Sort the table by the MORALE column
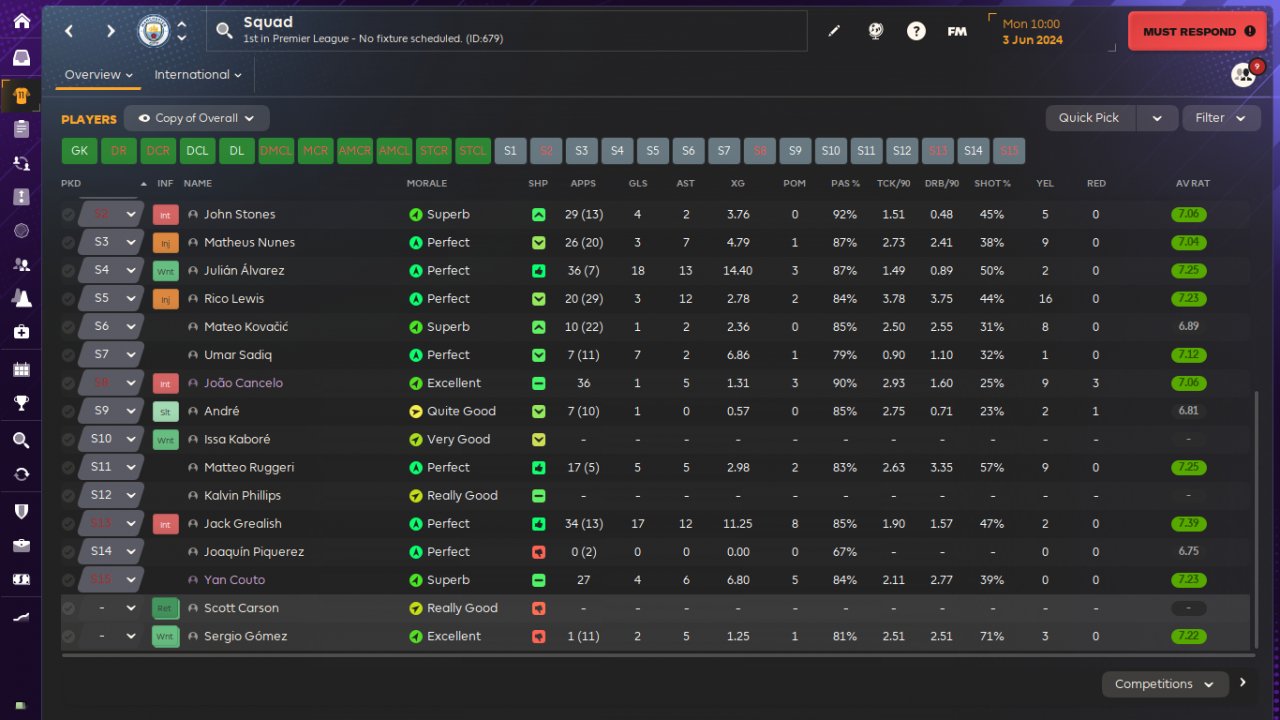Viewport: 1280px width, 720px height. coord(427,184)
